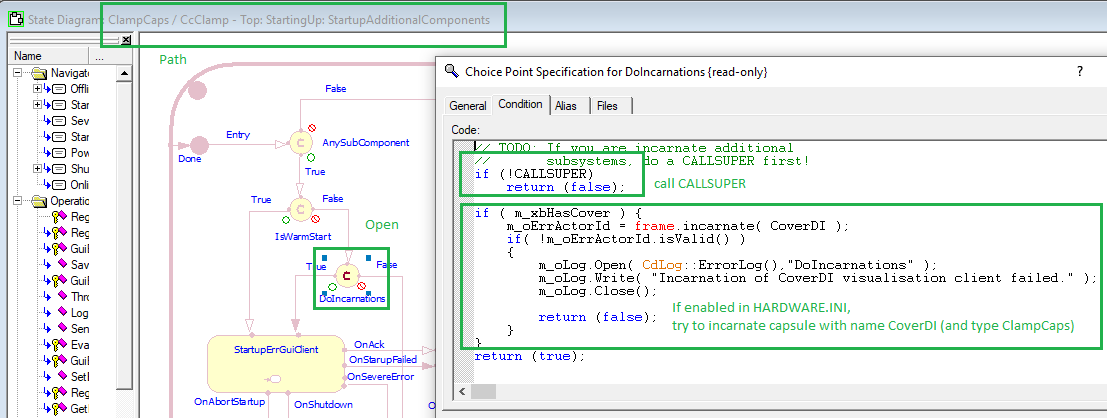This screenshot has width=1107, height=418.
Task: Click the OnAbortStartup transition label
Action: 229,402
